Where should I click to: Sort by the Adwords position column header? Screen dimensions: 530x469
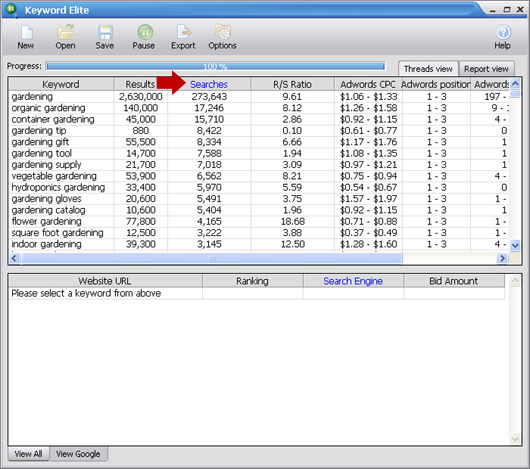436,84
